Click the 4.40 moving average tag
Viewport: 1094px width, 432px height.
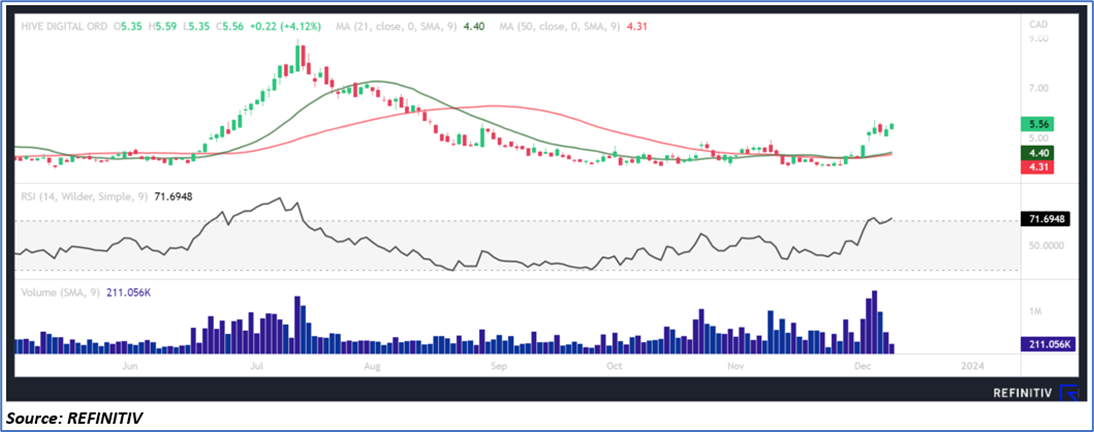(x=1037, y=153)
